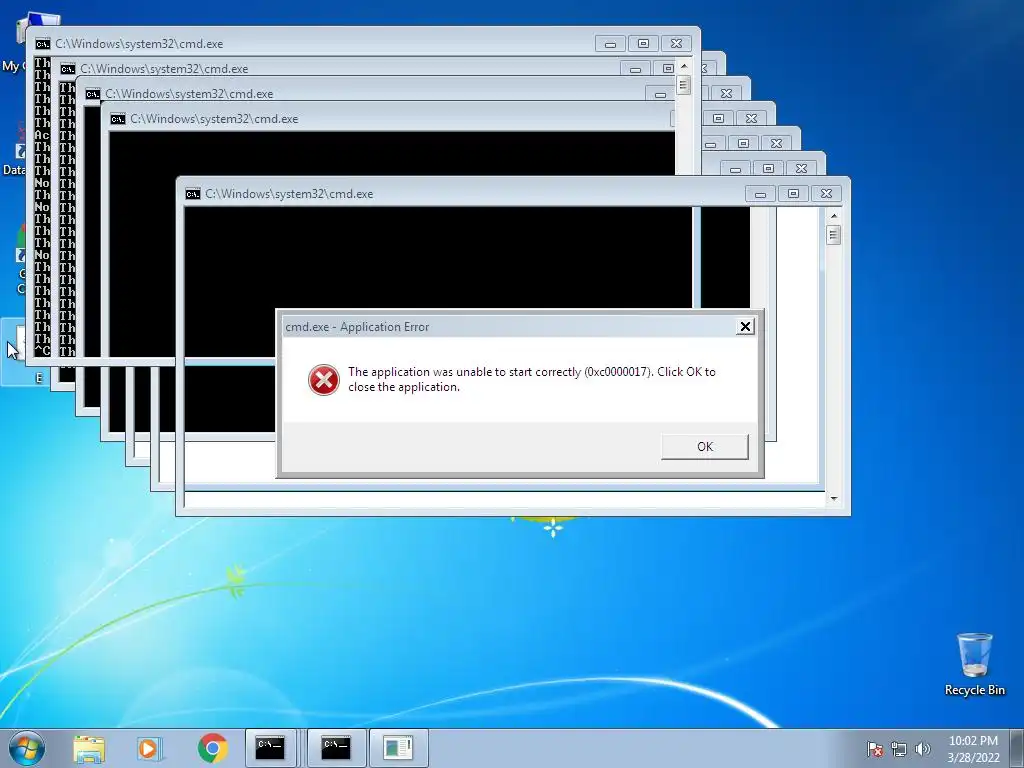
Task: Click the Show Desktop strip at taskbar end
Action: (x=1017, y=748)
